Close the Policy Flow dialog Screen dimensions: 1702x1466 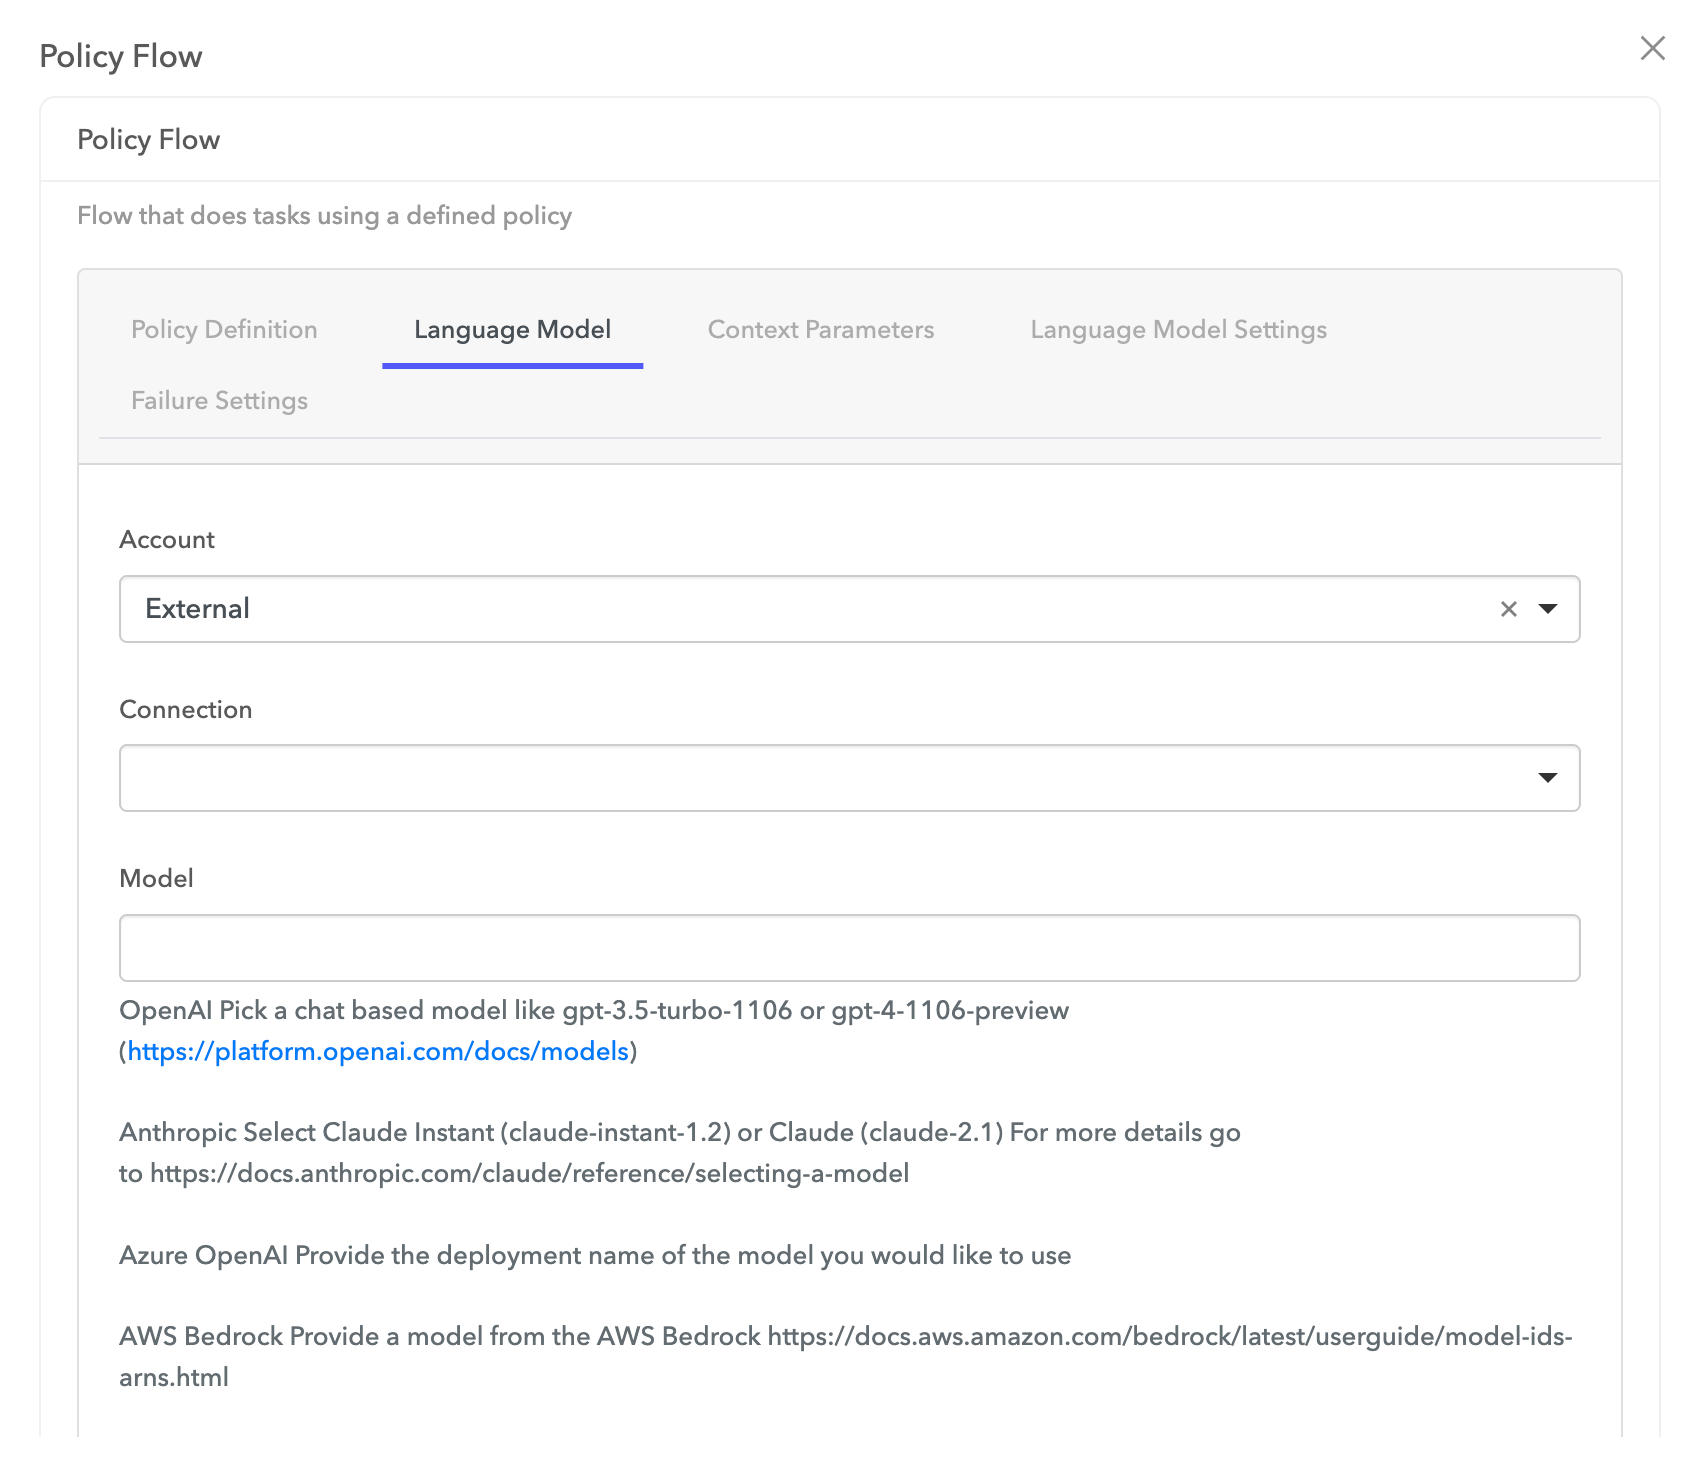(1652, 48)
